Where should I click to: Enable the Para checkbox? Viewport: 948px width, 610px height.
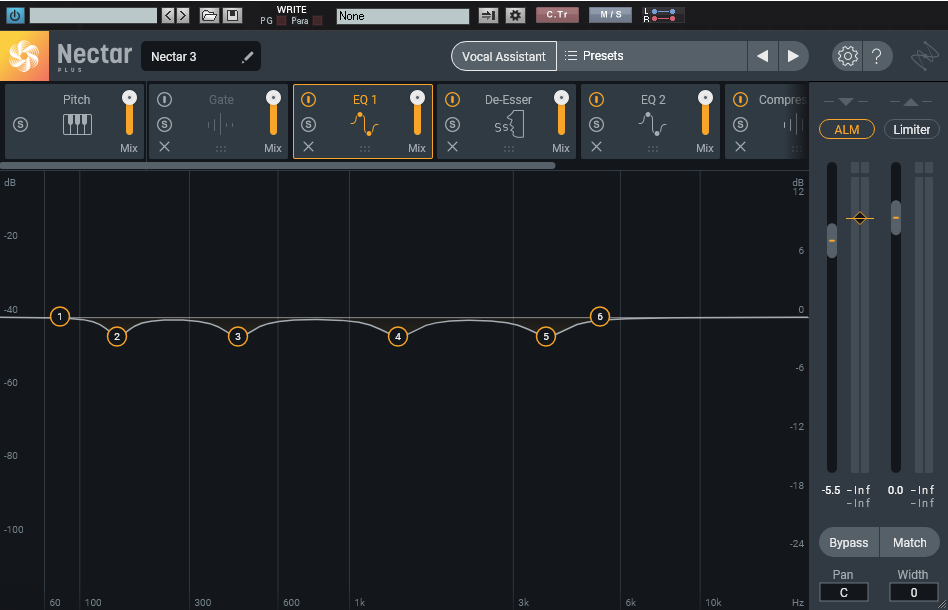click(x=317, y=21)
